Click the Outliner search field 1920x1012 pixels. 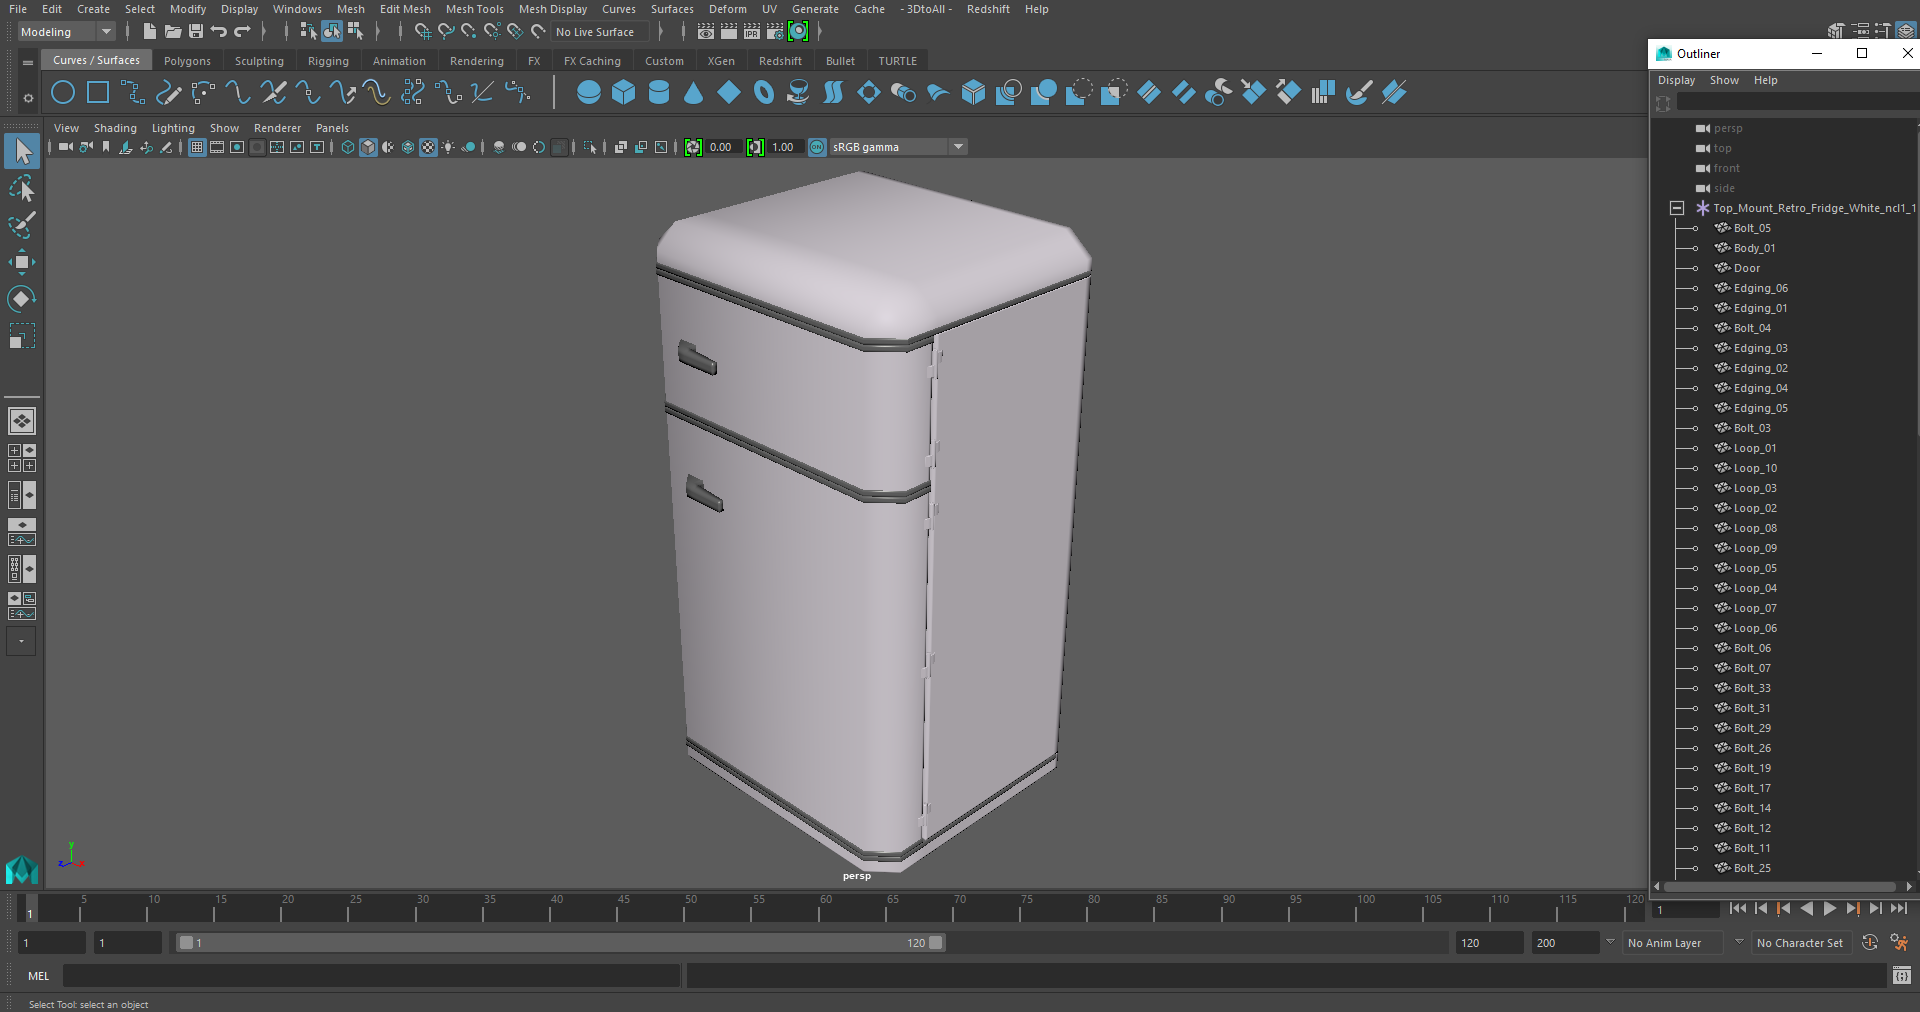coord(1797,103)
